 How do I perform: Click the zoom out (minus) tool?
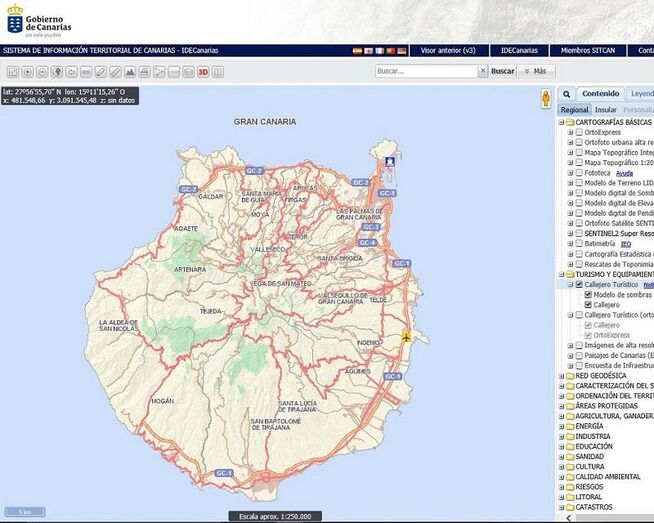pos(42,72)
